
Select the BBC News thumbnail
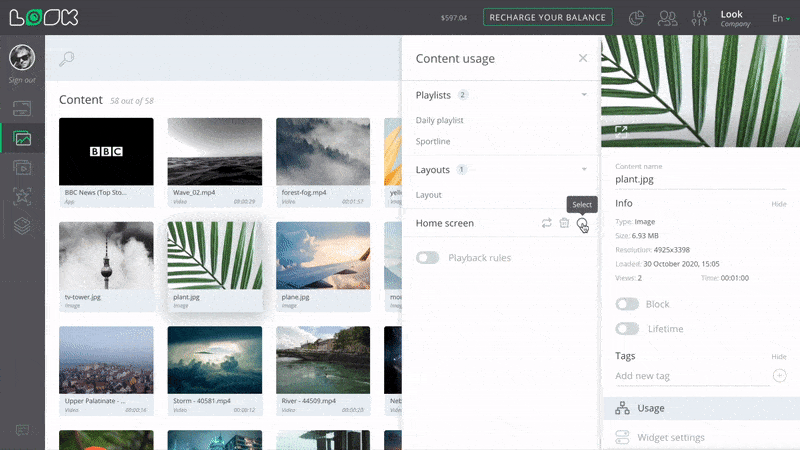coord(106,152)
